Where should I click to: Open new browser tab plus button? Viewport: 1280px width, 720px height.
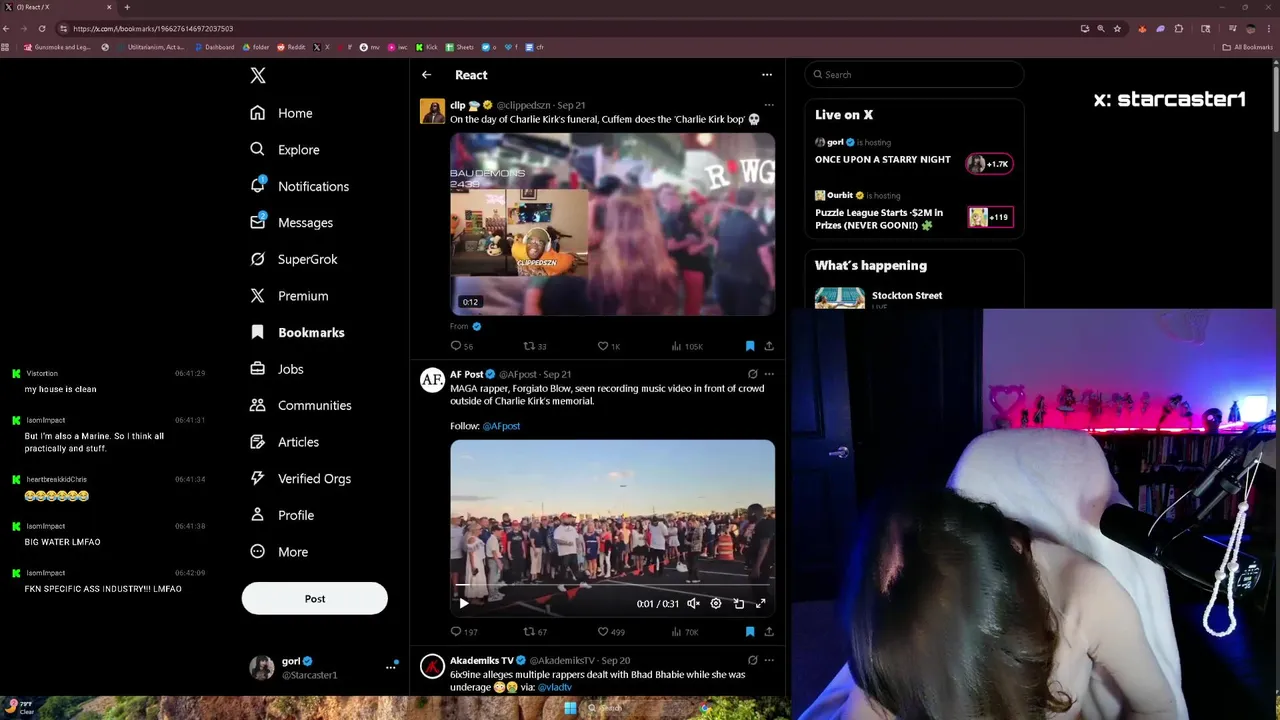127,7
